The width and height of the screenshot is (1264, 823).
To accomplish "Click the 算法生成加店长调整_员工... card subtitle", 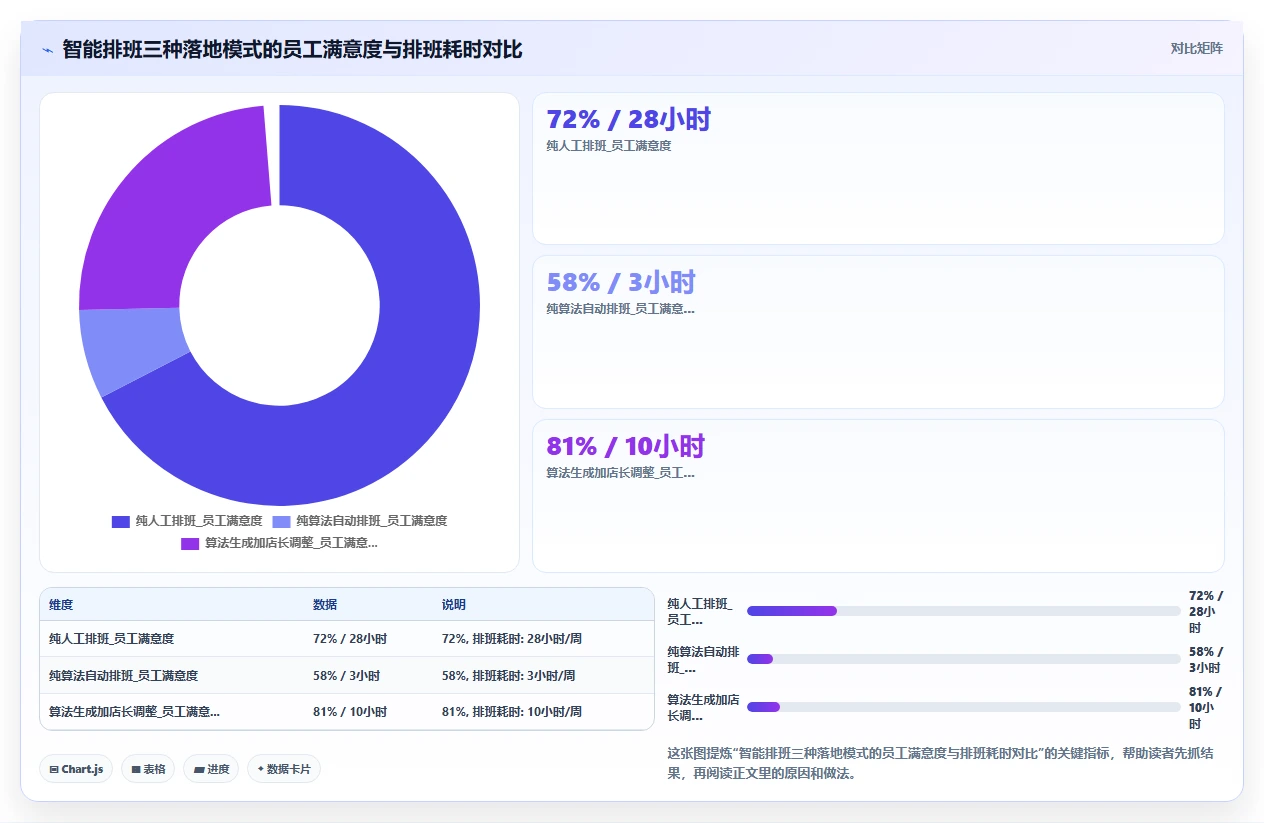I will (620, 473).
